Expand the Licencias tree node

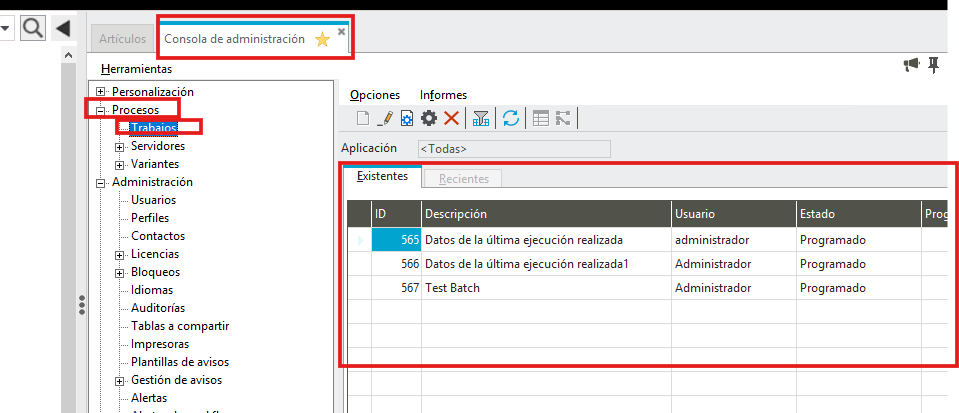tap(120, 255)
